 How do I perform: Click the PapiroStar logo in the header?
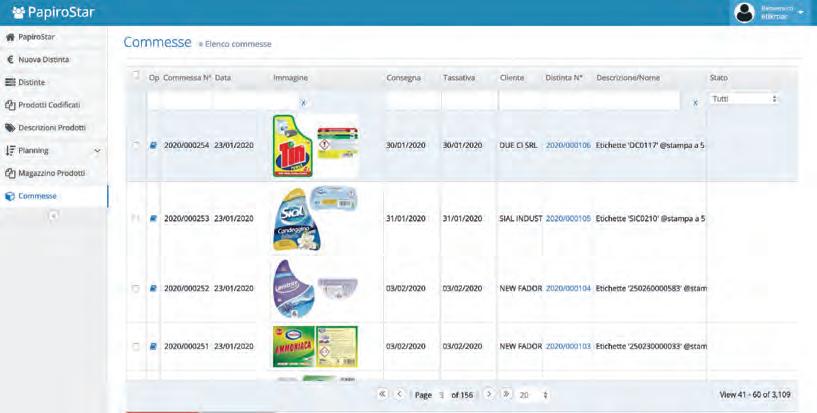[53, 12]
